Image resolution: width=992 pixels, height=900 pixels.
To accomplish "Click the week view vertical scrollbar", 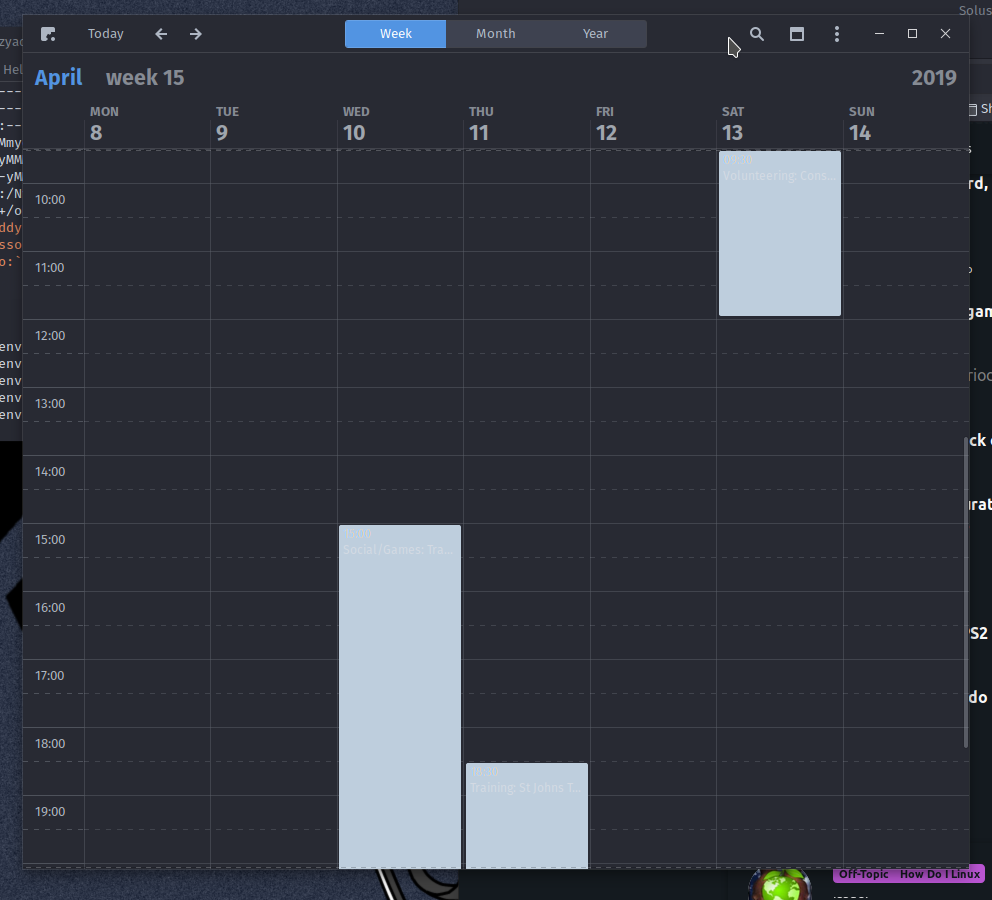I will [x=965, y=590].
